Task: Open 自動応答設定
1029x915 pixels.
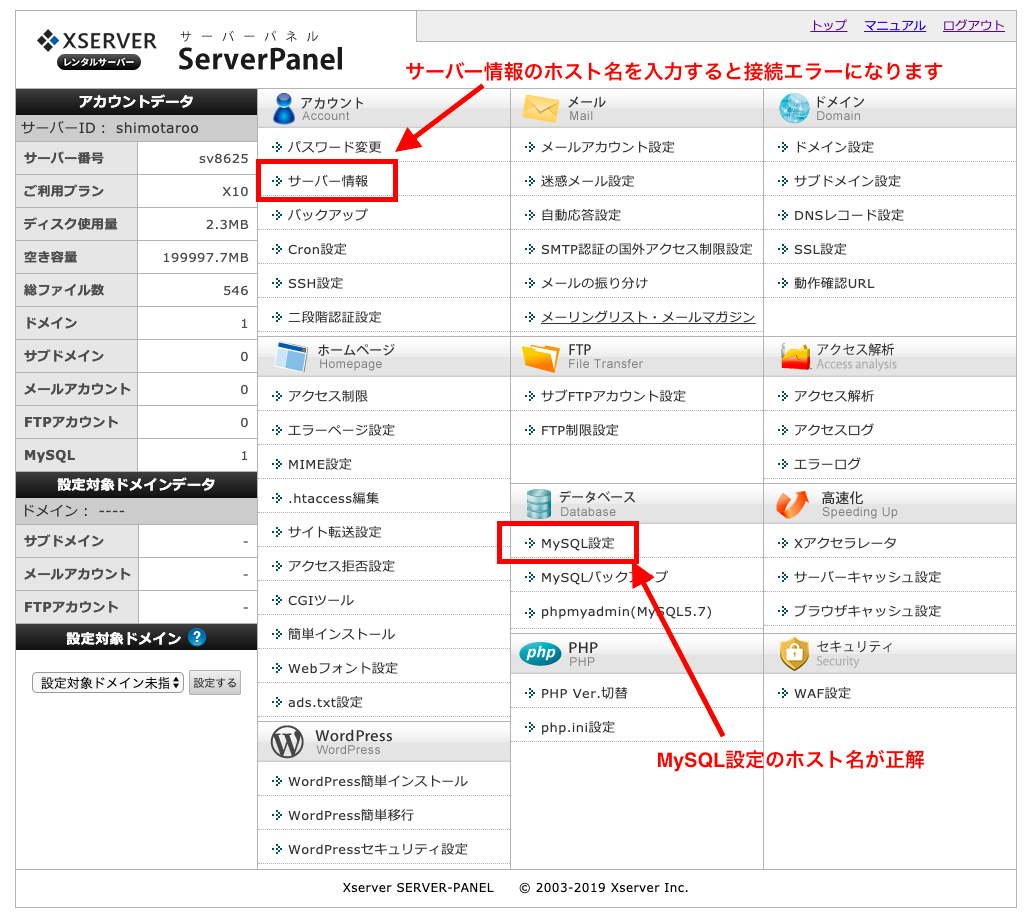Action: 580,215
